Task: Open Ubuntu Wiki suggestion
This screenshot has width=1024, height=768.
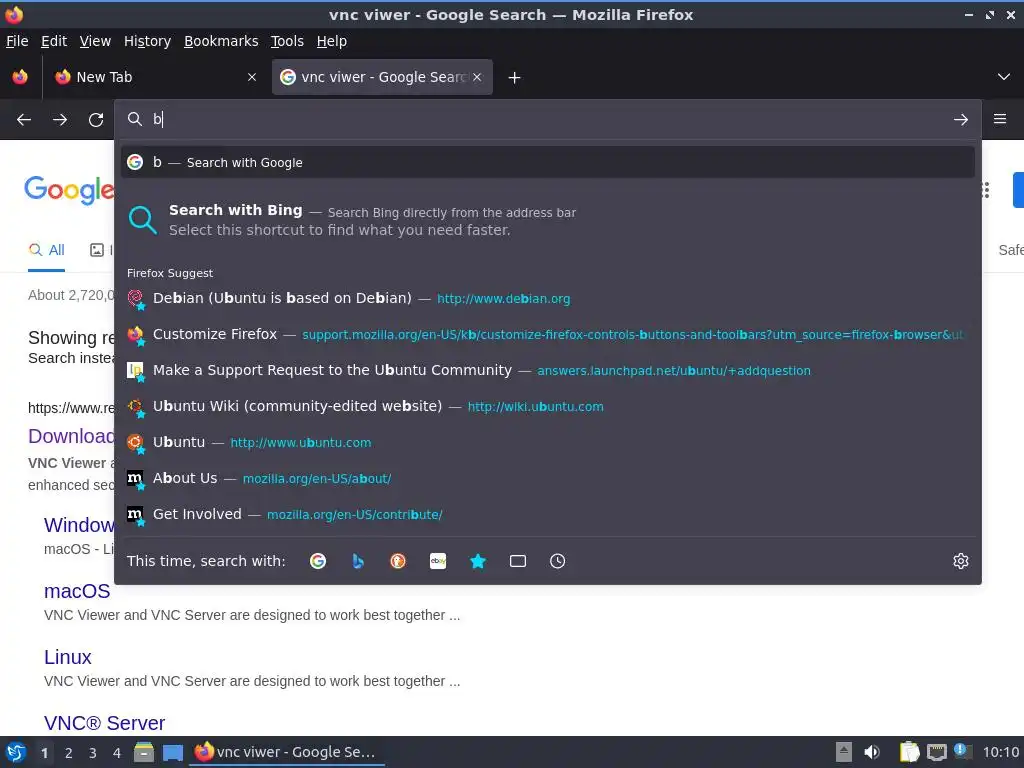Action: click(x=547, y=406)
